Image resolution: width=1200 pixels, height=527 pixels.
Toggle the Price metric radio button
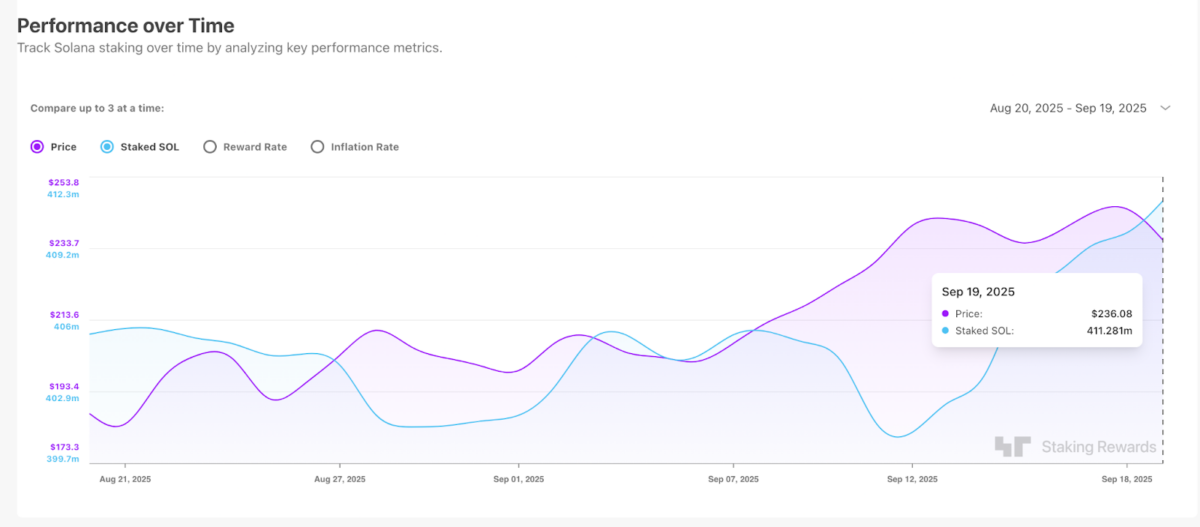point(37,147)
